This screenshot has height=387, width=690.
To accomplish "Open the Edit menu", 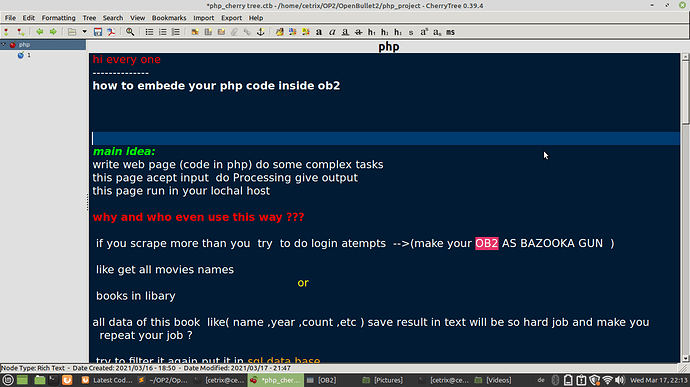I will pyautogui.click(x=29, y=18).
